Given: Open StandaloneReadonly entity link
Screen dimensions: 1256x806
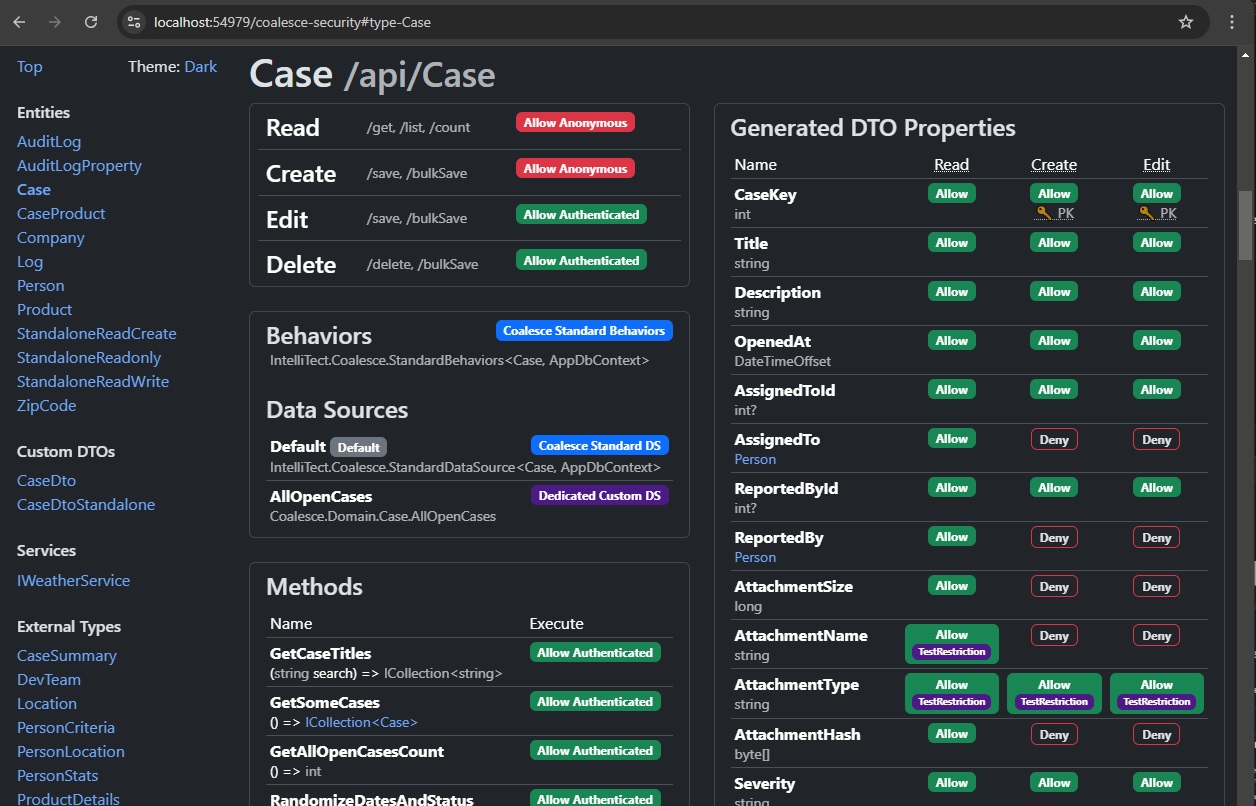Looking at the screenshot, I should pyautogui.click(x=89, y=358).
